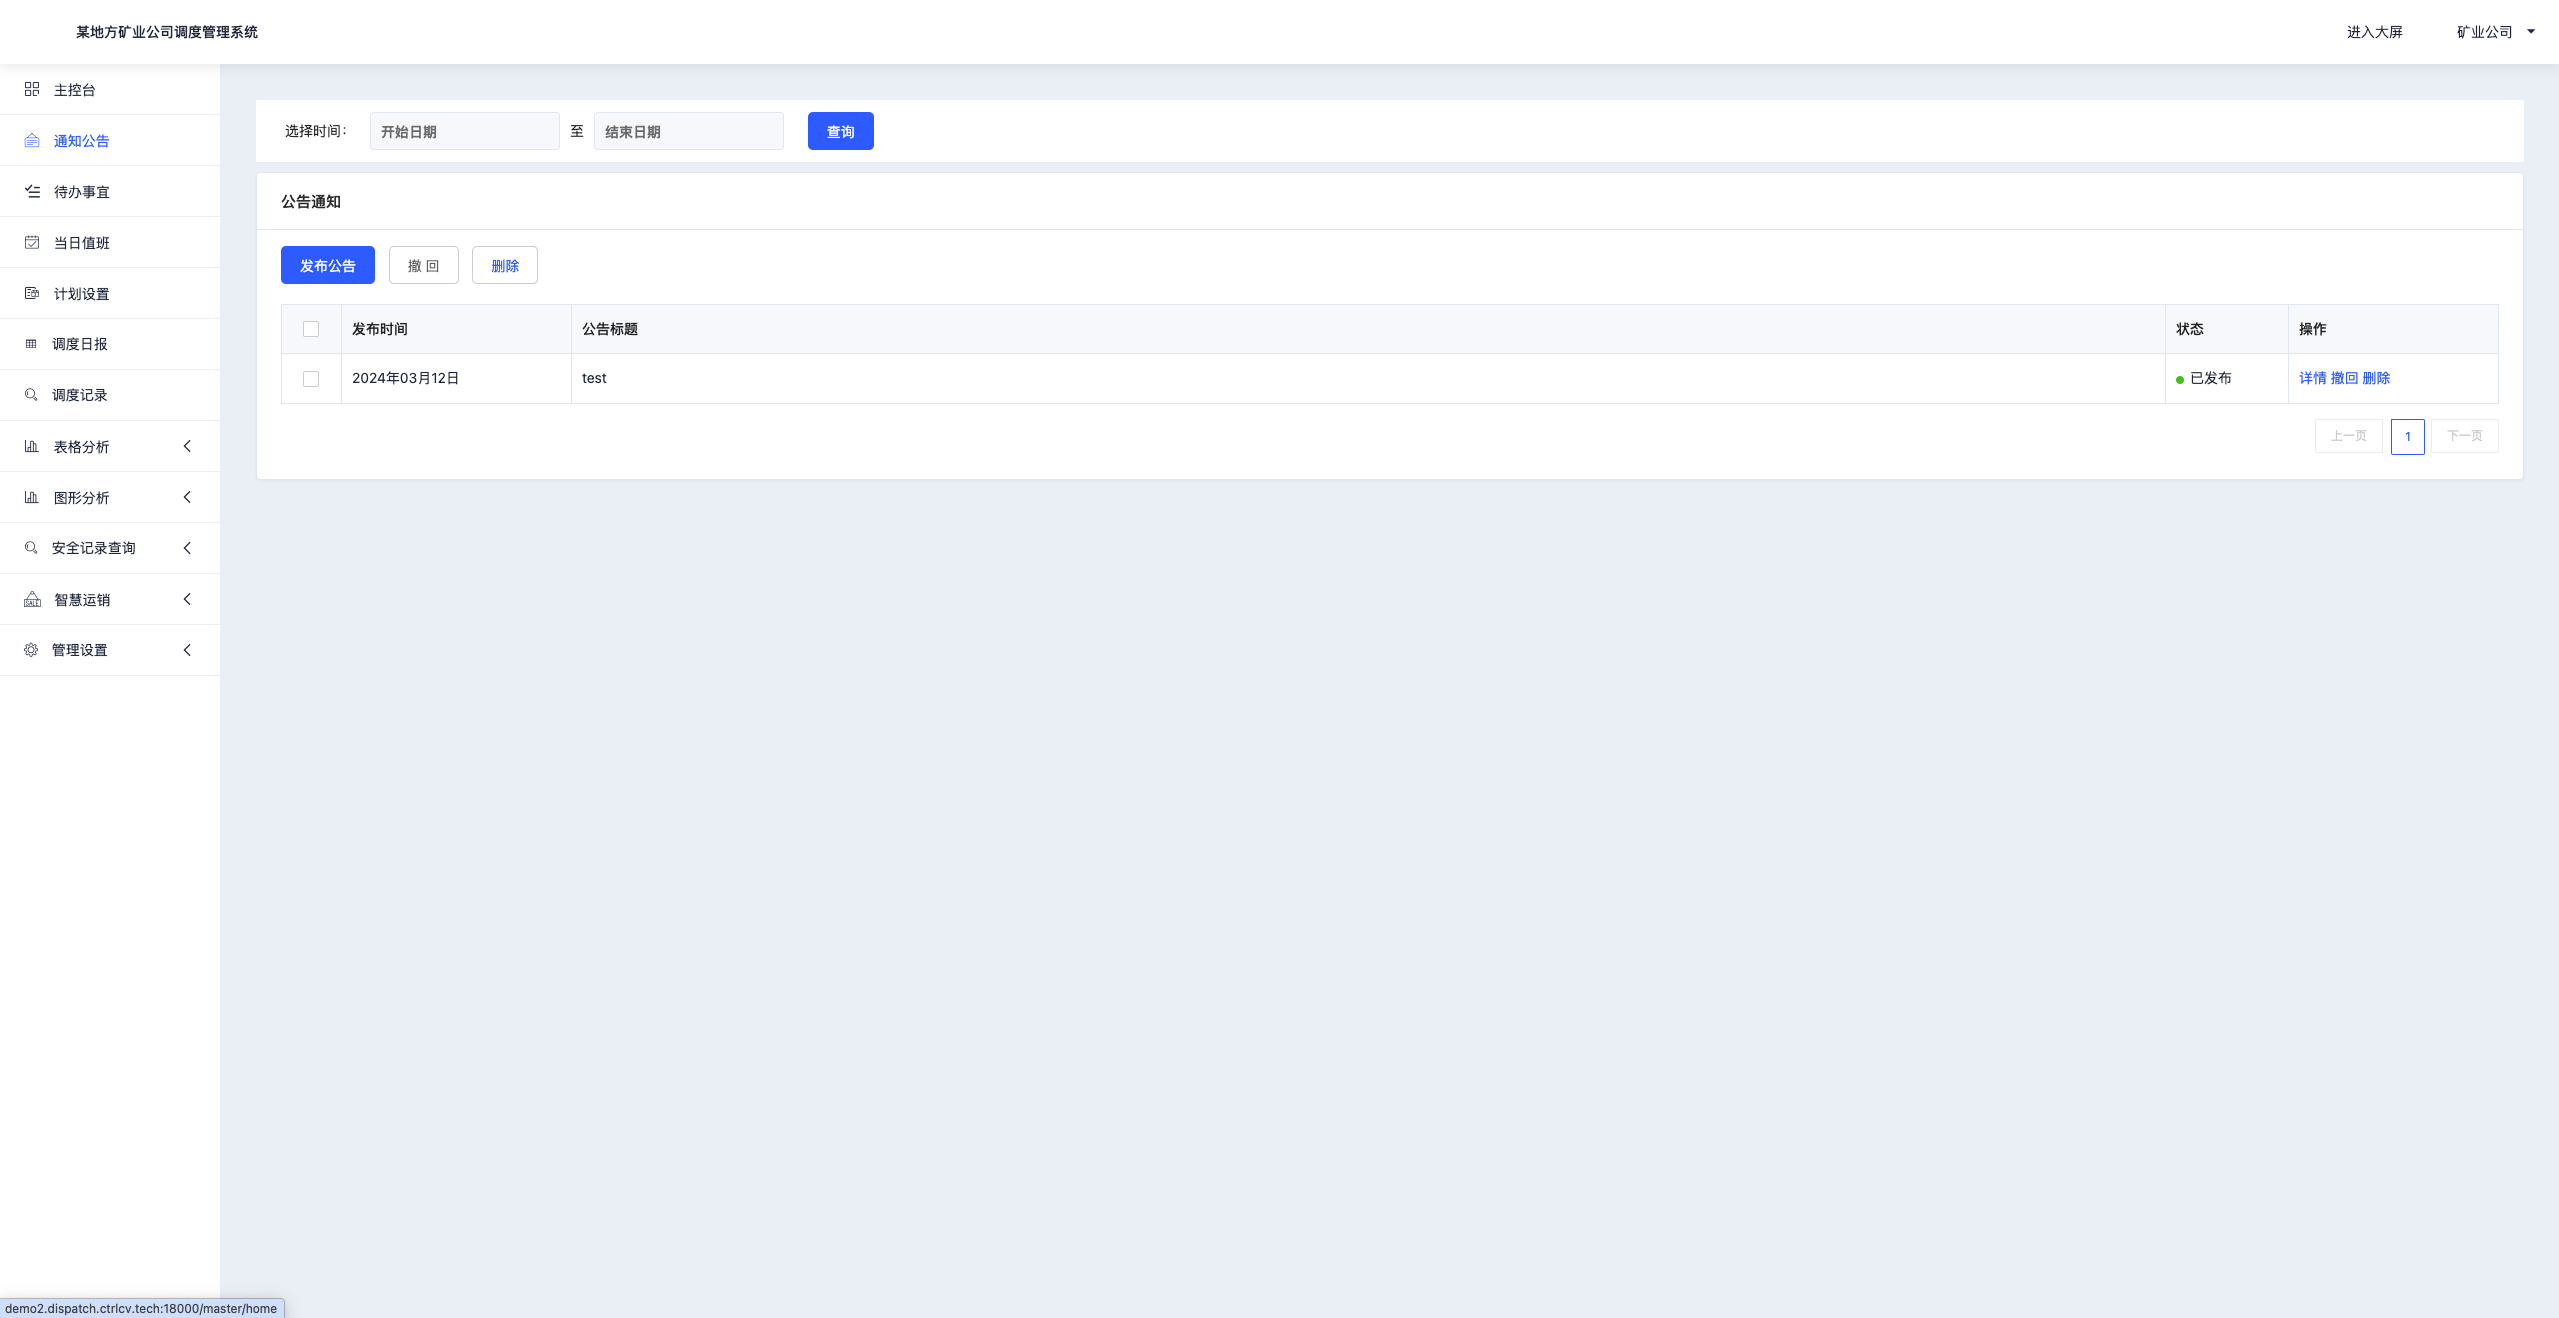Click the 已发布 status cell
This screenshot has height=1318, width=2559.
tap(2227, 378)
